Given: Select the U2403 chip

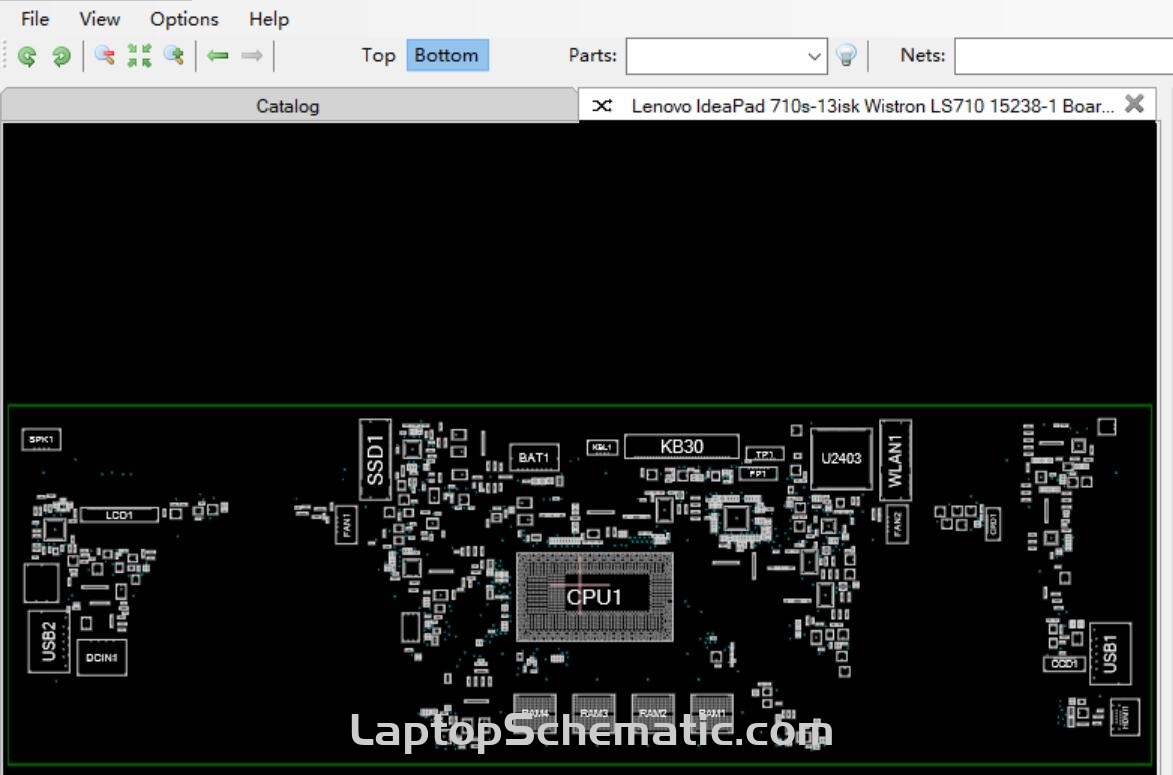Looking at the screenshot, I should [841, 459].
